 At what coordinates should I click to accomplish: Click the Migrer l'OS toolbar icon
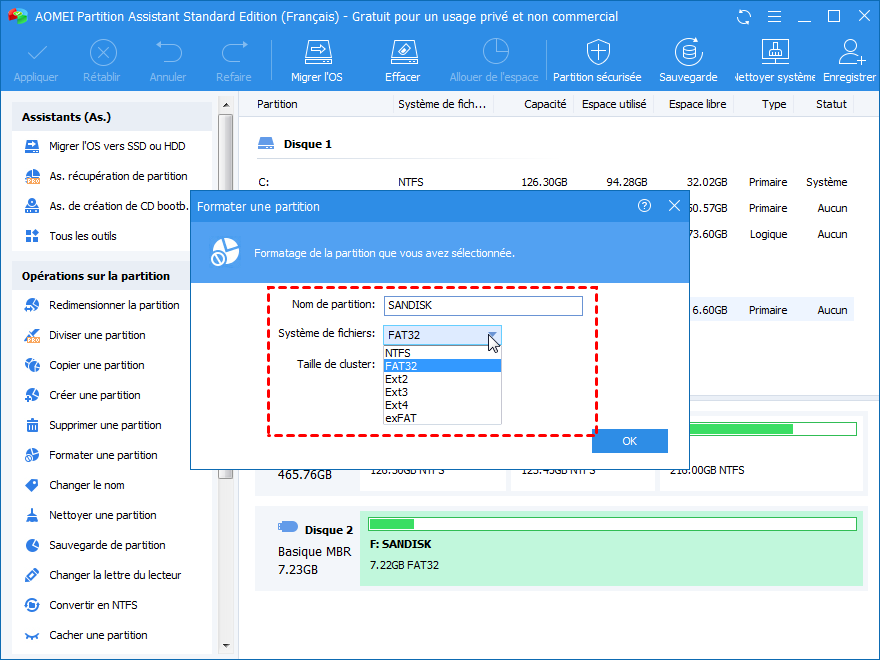[317, 53]
